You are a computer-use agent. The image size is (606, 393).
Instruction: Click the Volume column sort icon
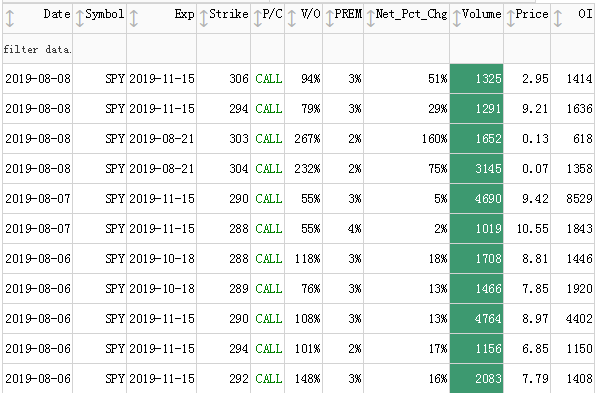(x=457, y=18)
